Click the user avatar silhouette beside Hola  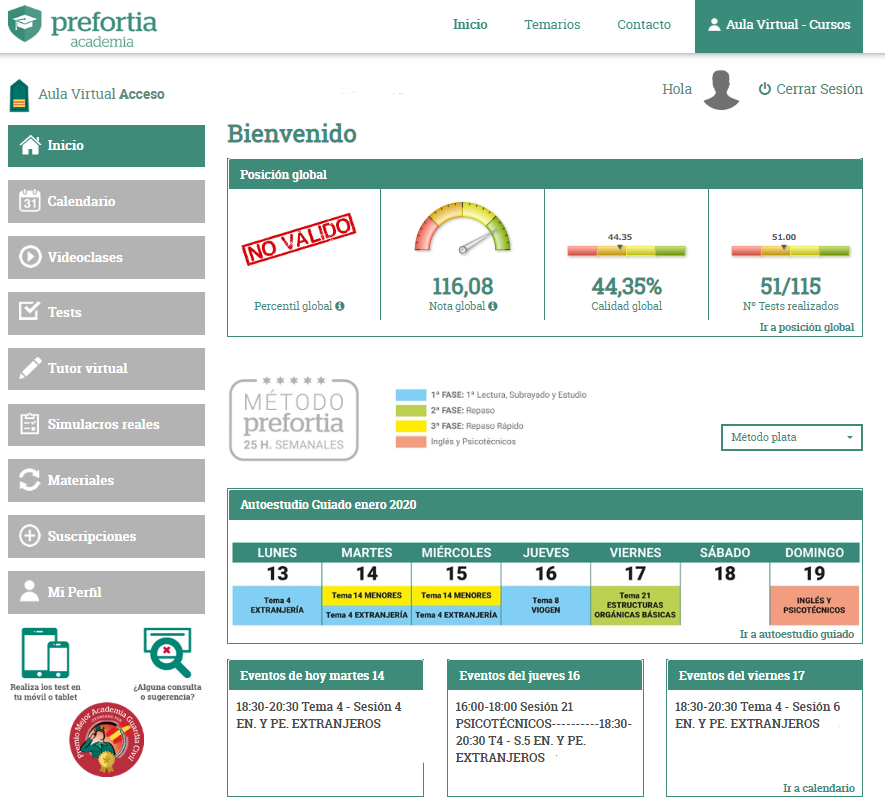(x=721, y=90)
